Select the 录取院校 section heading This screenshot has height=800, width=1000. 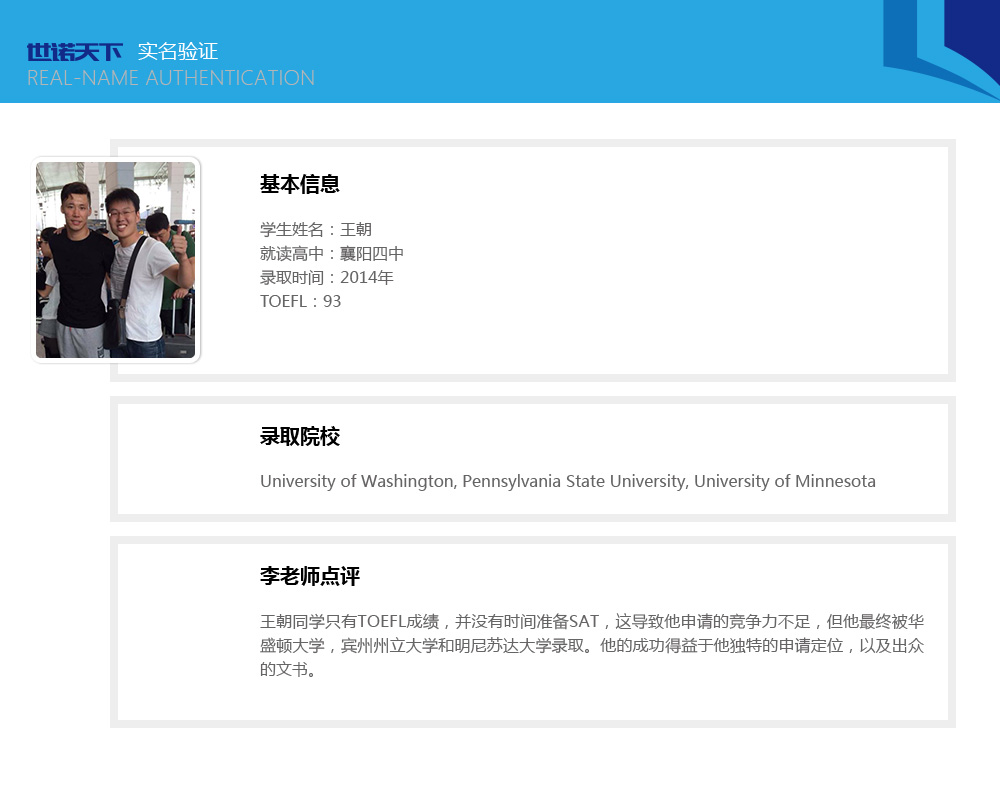point(300,437)
